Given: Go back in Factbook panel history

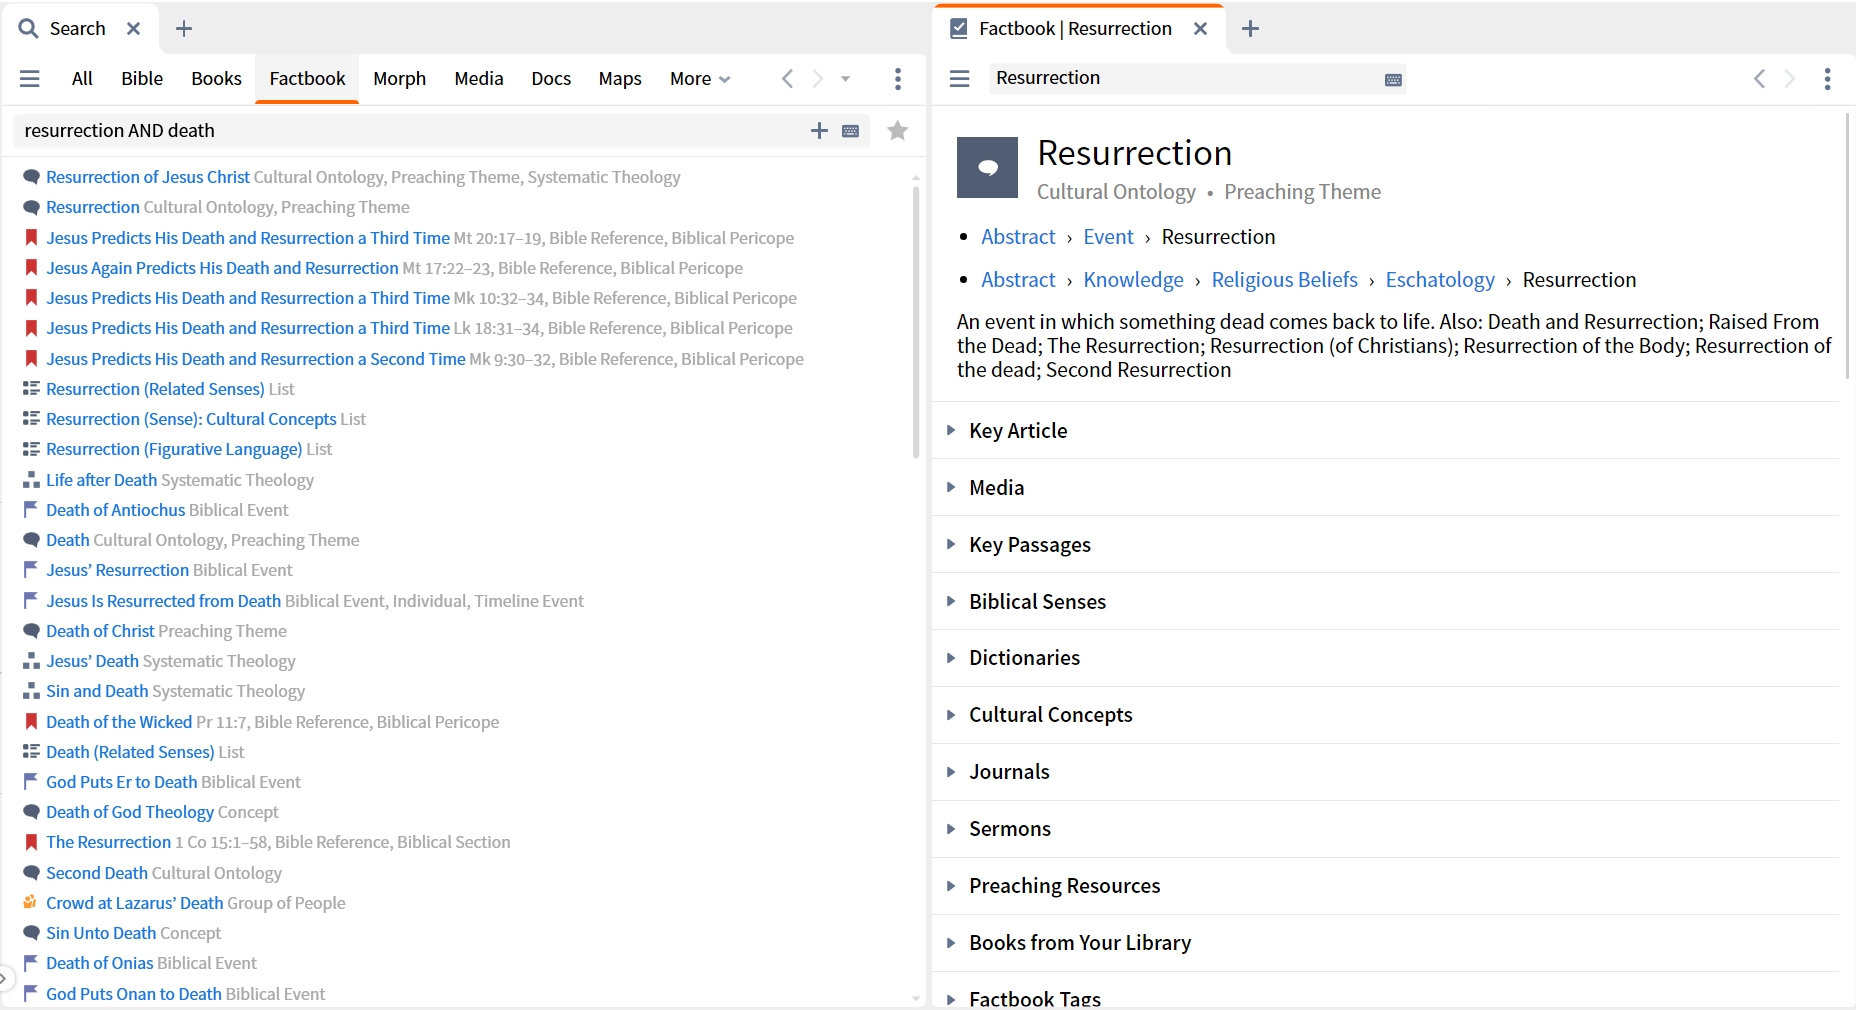Looking at the screenshot, I should tap(1760, 79).
